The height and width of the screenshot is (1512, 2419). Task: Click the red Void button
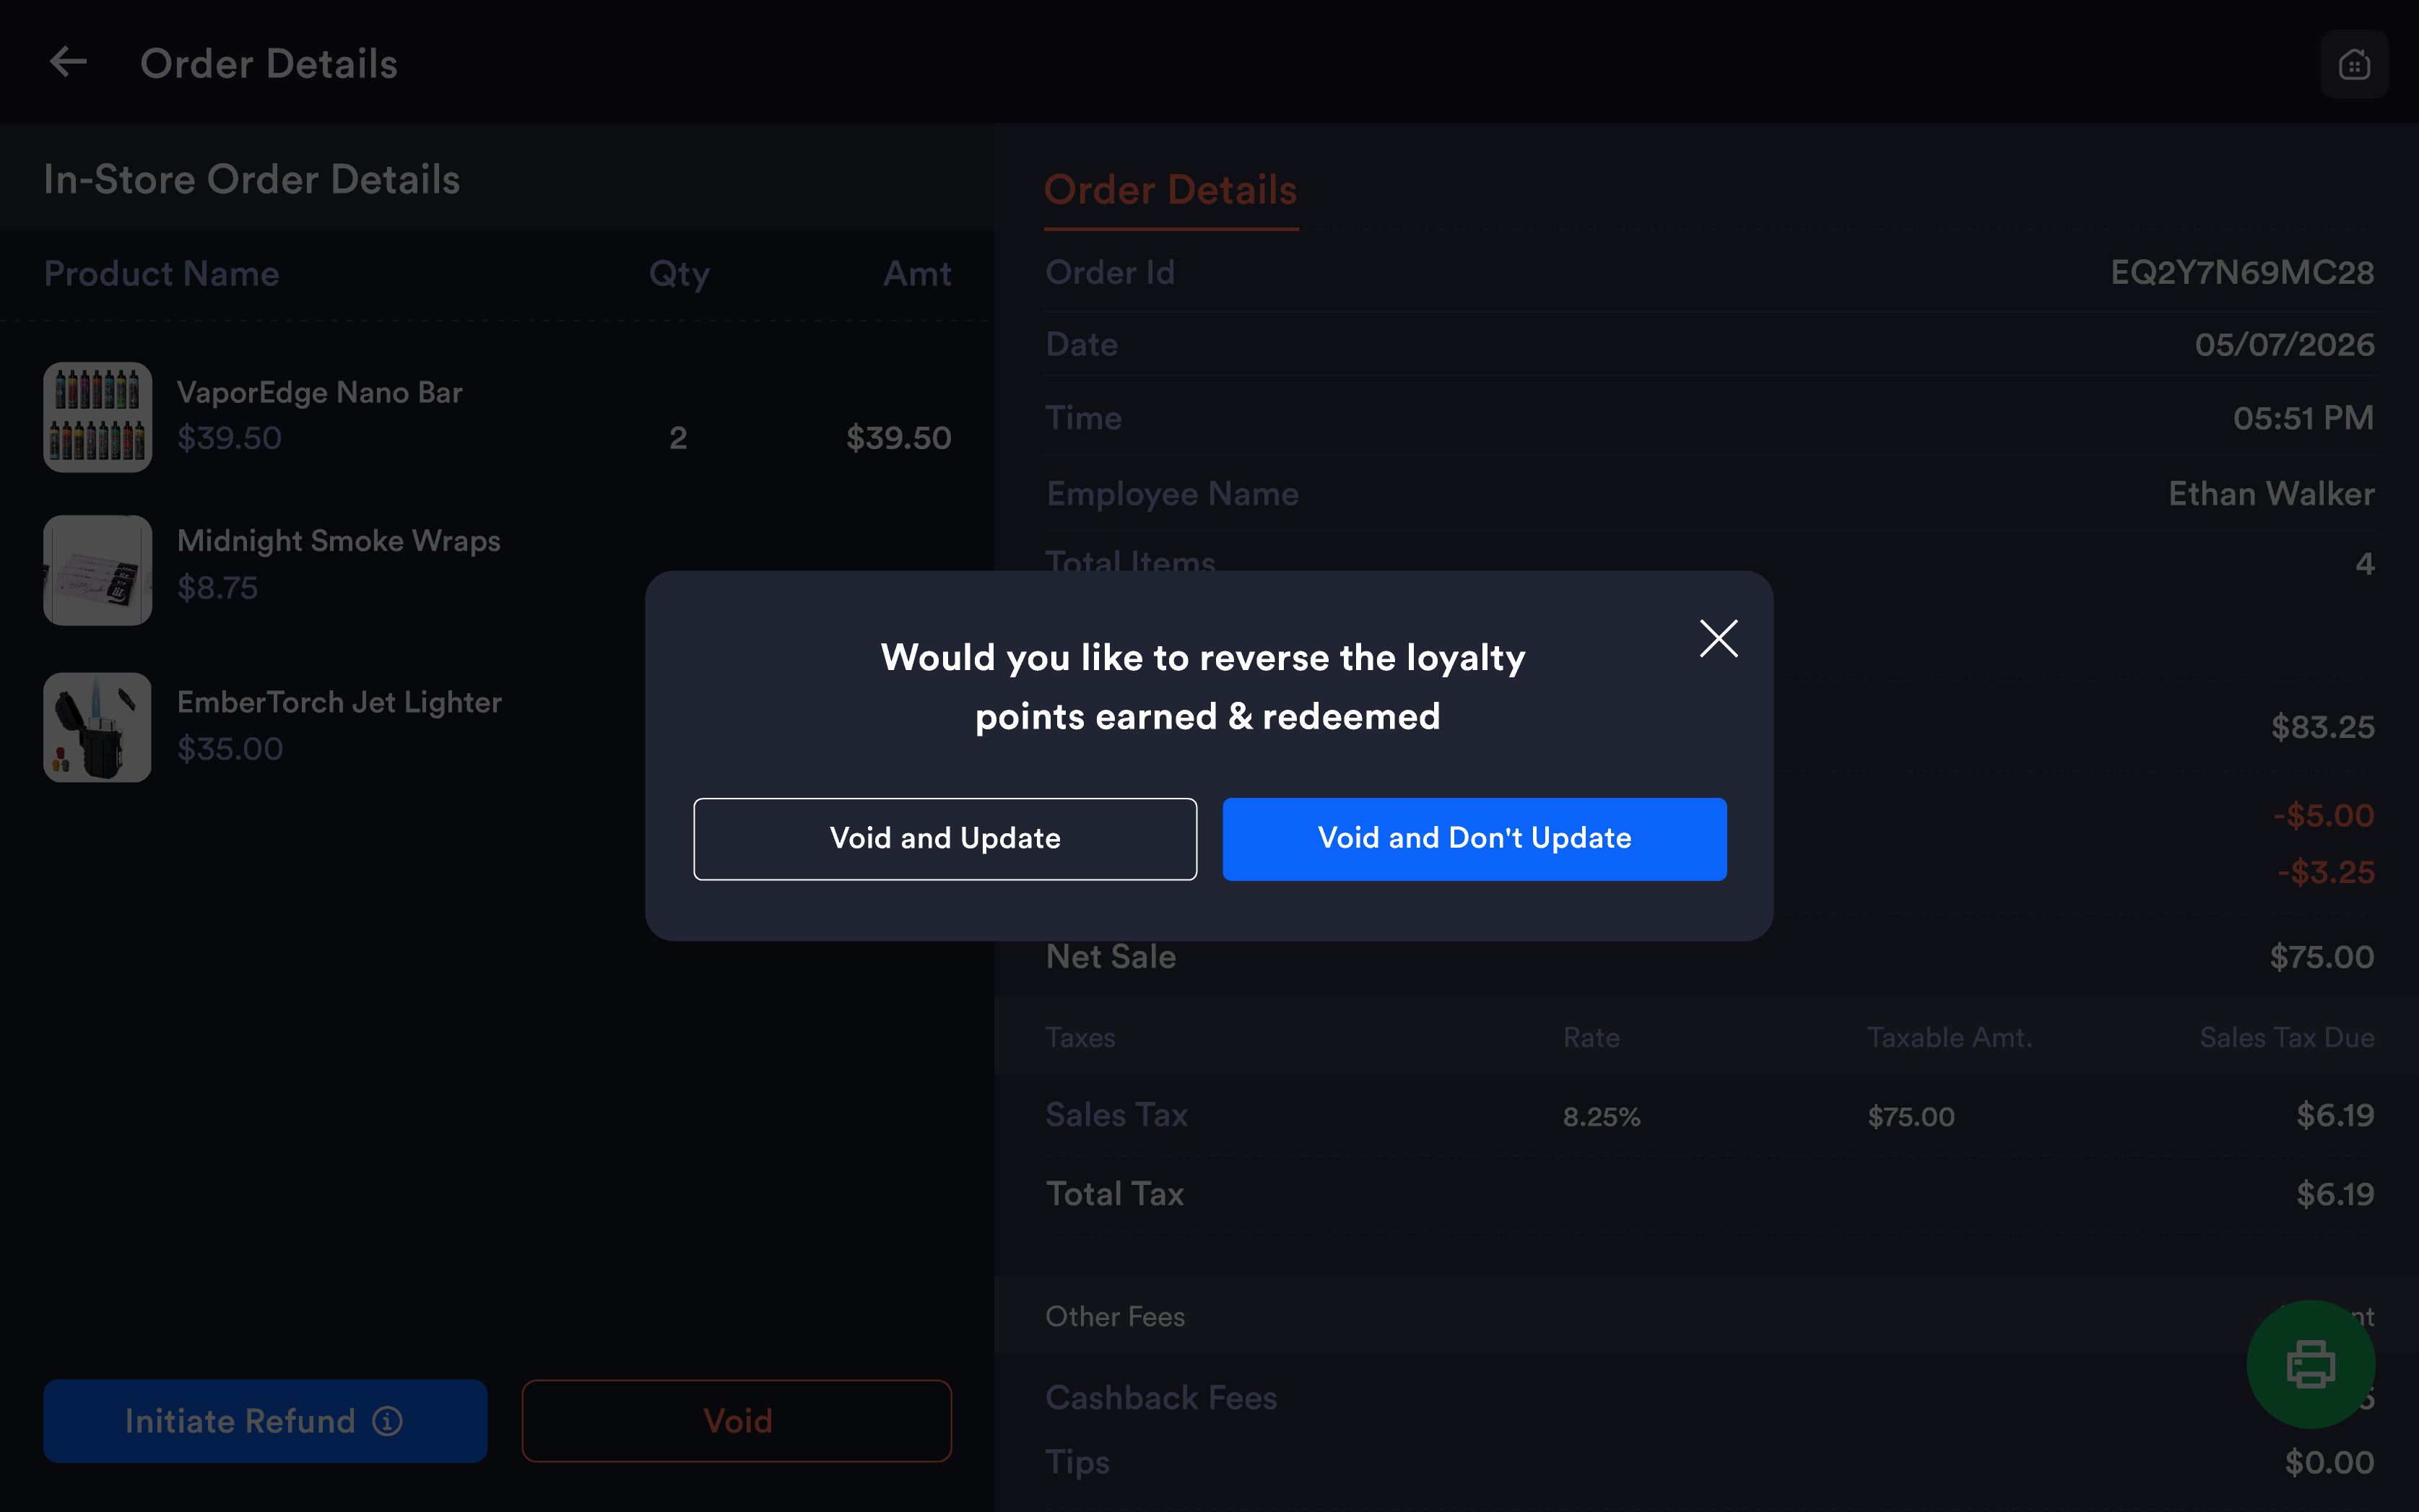click(736, 1420)
